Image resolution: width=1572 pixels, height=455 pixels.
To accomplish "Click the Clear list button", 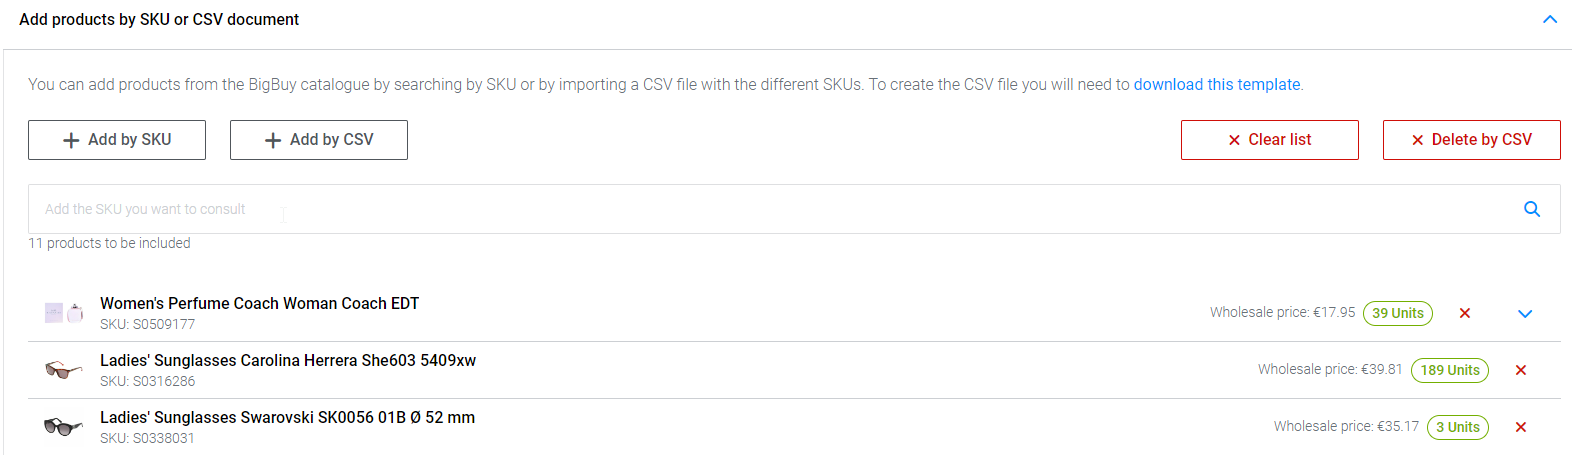I will 1269,140.
